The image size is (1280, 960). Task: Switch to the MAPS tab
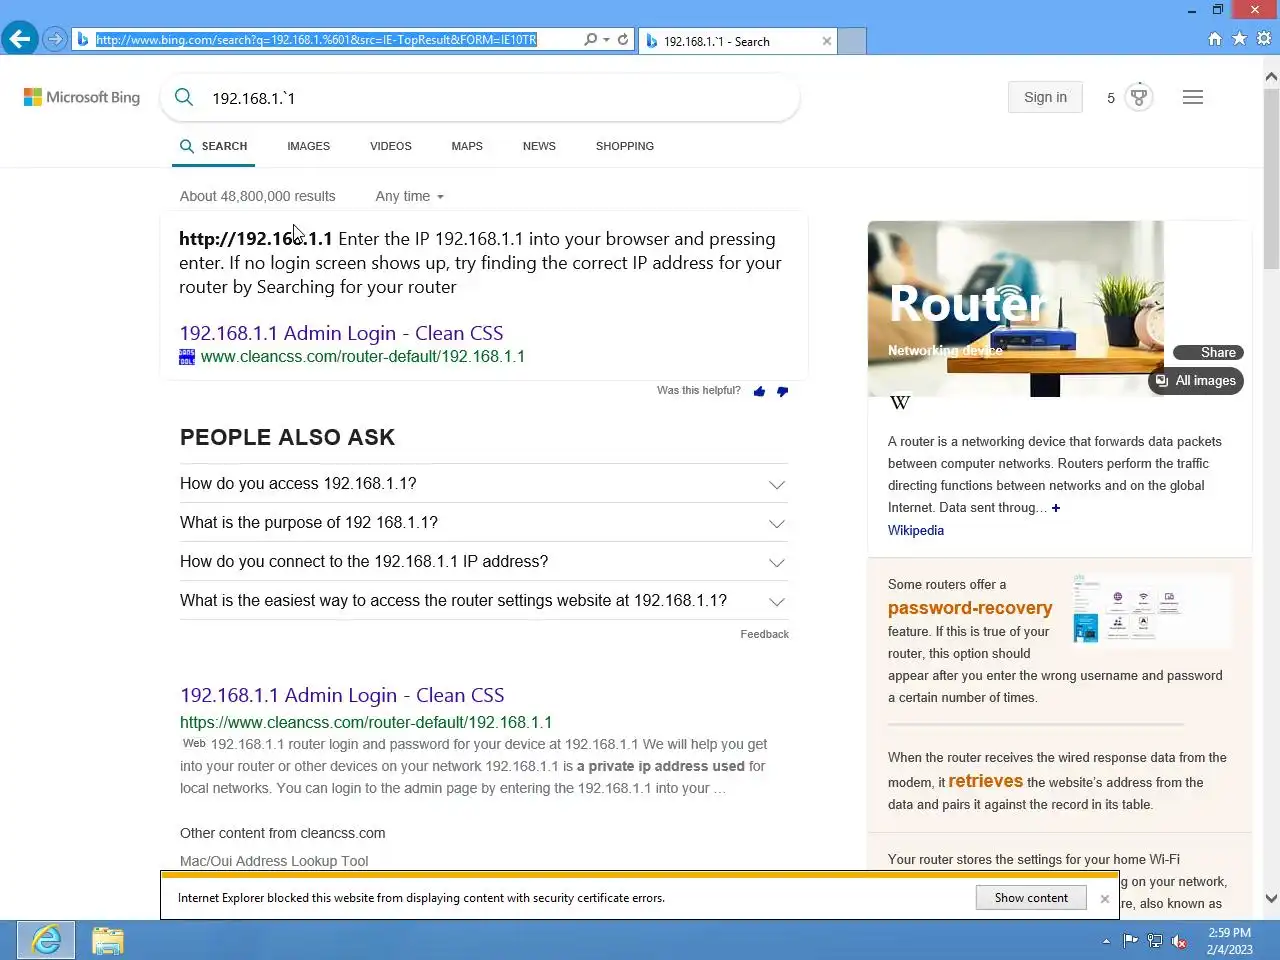[x=467, y=146]
